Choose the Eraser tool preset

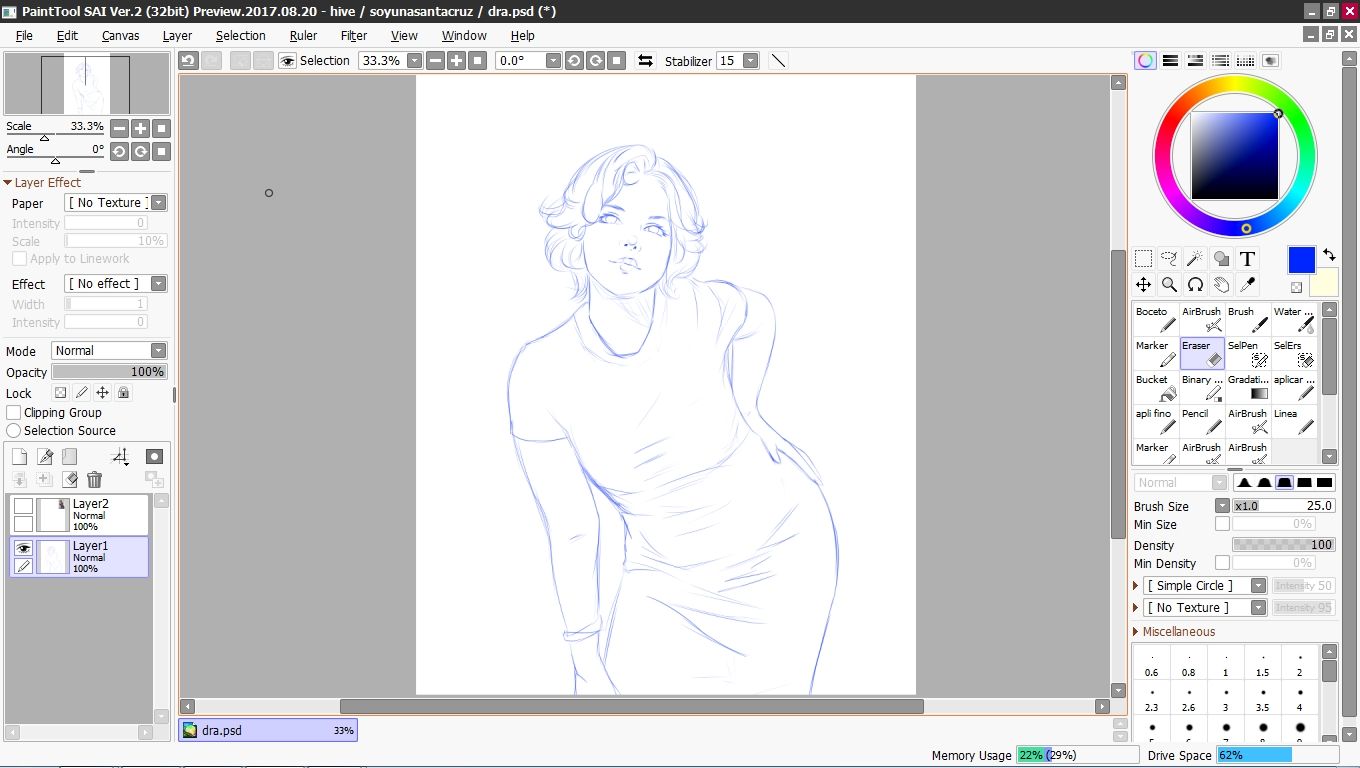tap(1201, 354)
